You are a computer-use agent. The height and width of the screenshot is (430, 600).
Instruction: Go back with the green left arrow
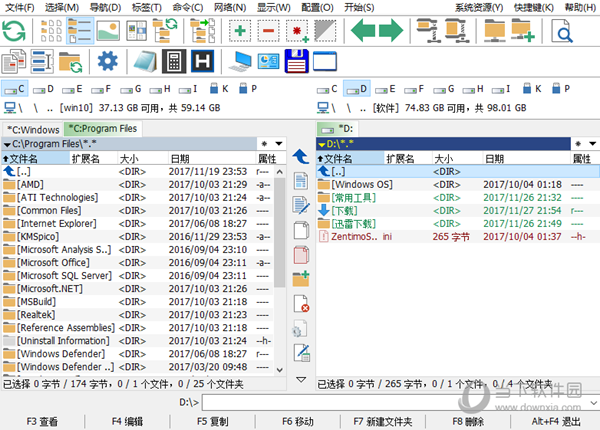(x=363, y=31)
